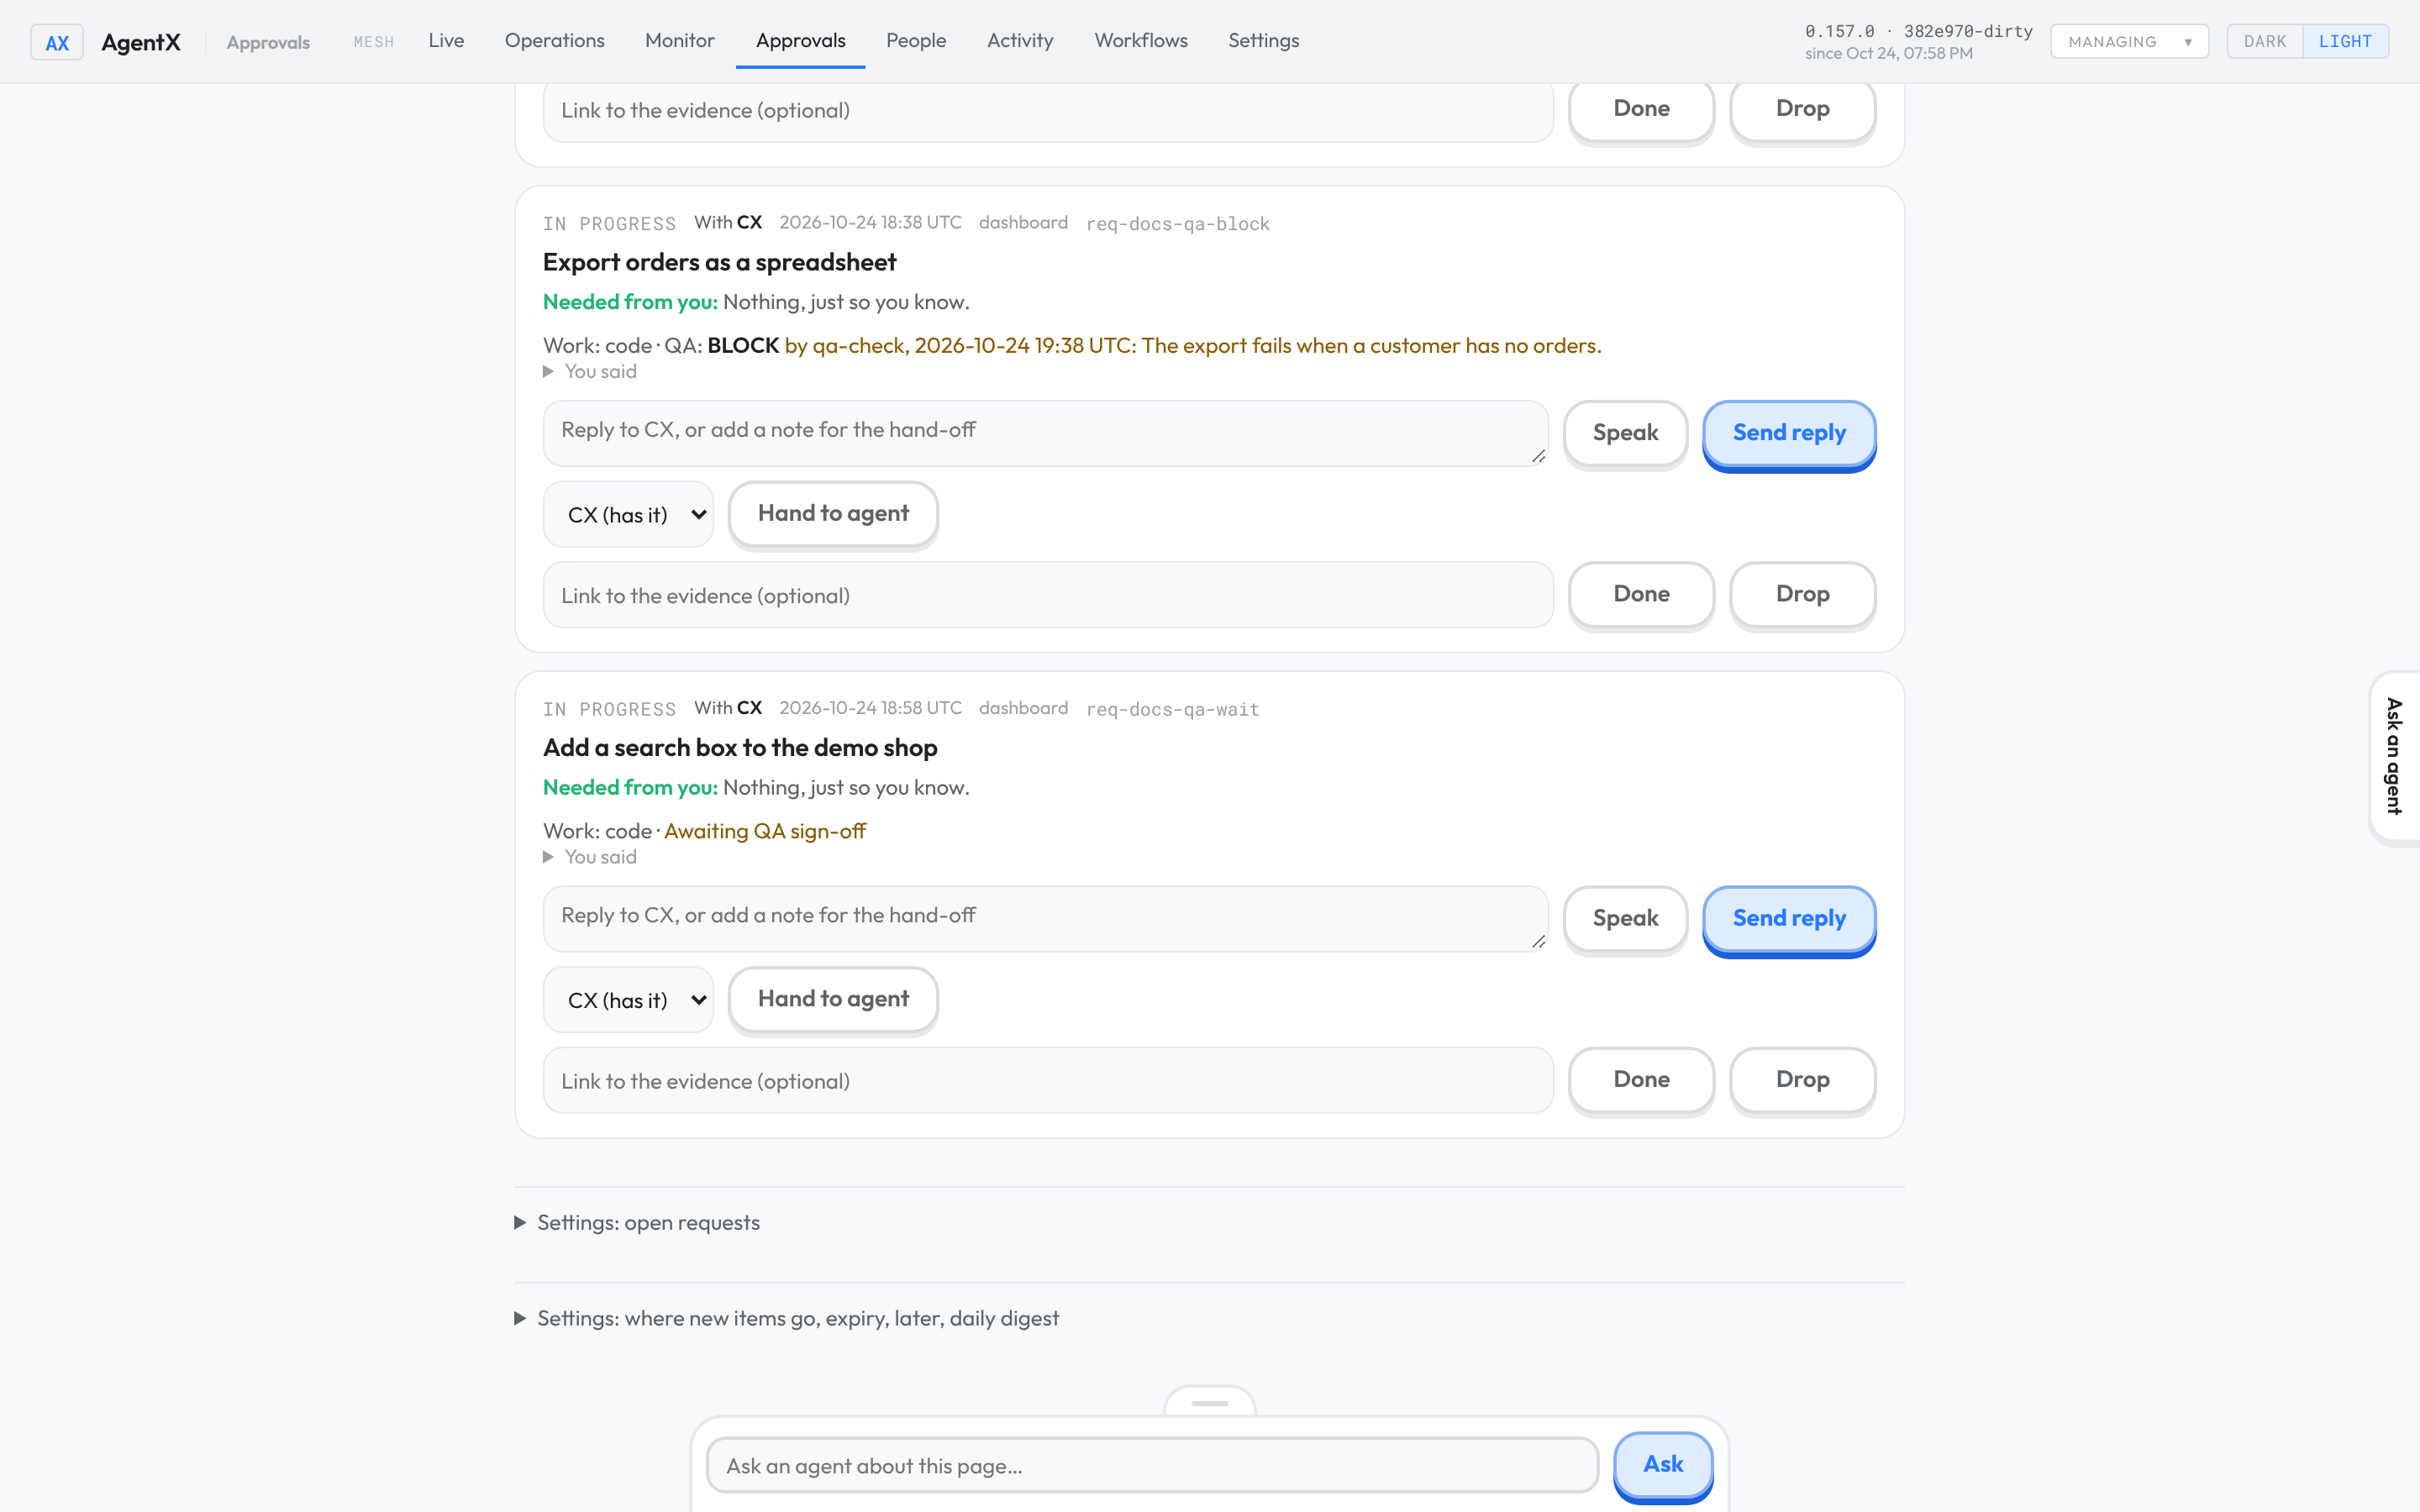The width and height of the screenshot is (2420, 1512).
Task: Switch to the Operations tab
Action: (554, 41)
